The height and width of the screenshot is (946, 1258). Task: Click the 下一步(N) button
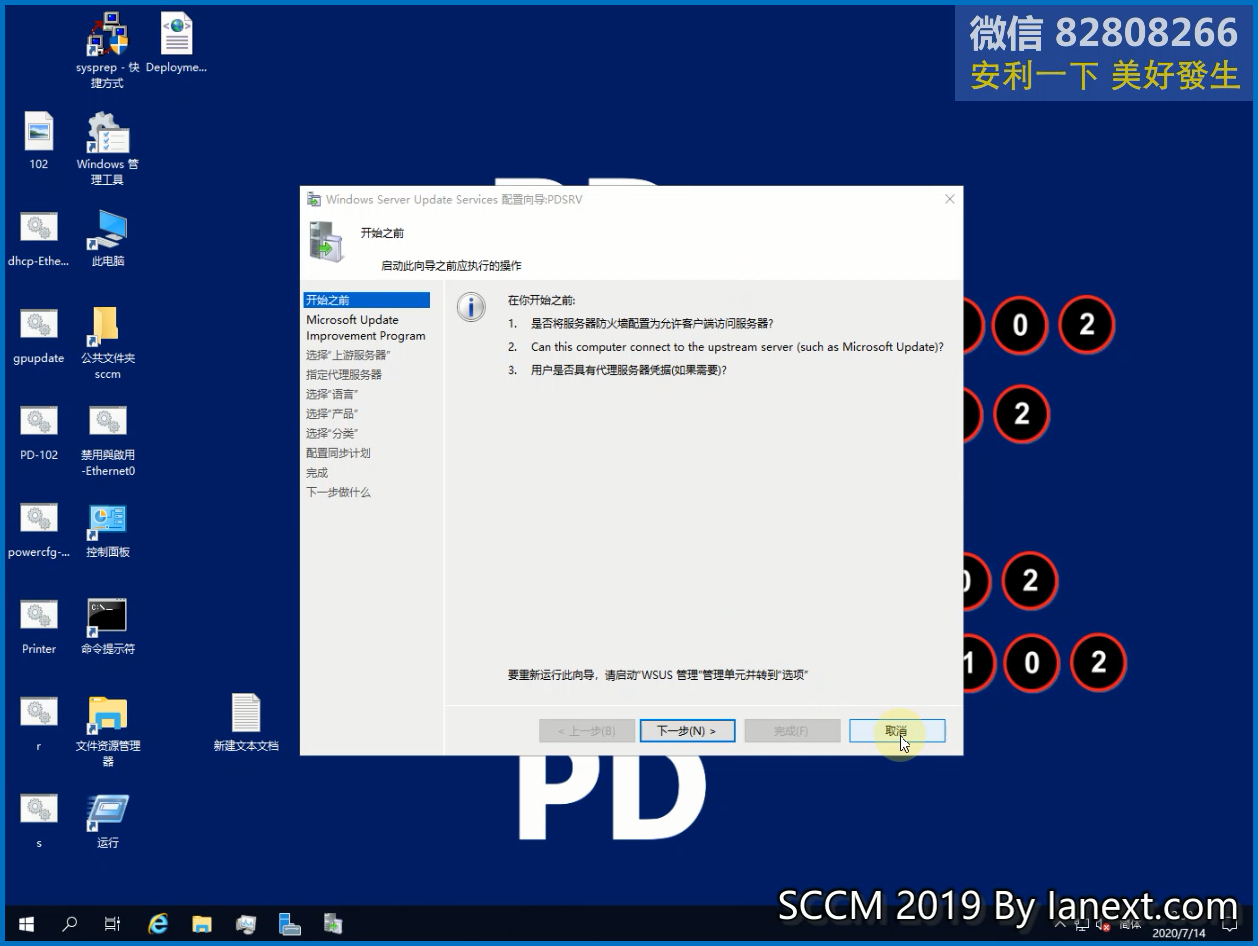click(x=687, y=731)
